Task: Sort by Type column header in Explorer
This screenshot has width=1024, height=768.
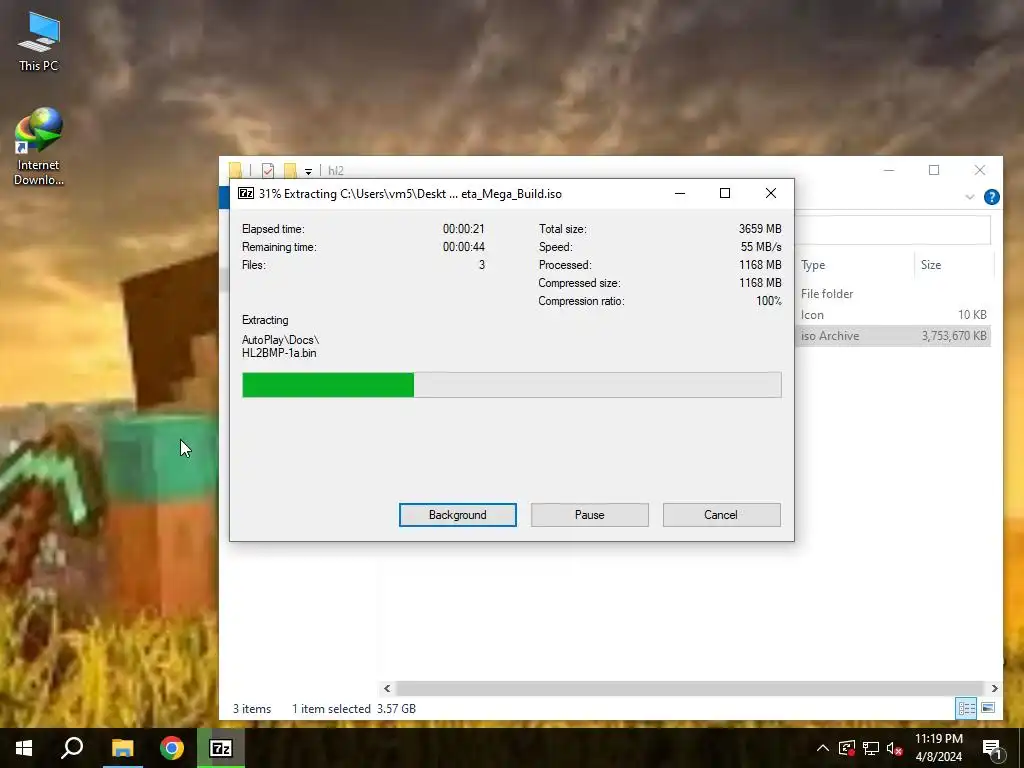Action: coord(855,264)
